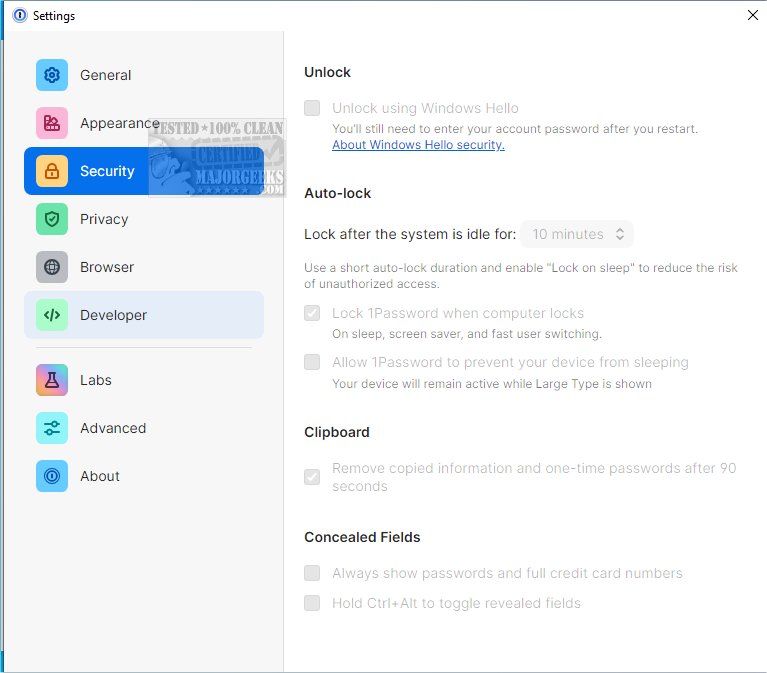The height and width of the screenshot is (673, 767).
Task: Navigate to Advanced settings
Action: pyautogui.click(x=144, y=428)
